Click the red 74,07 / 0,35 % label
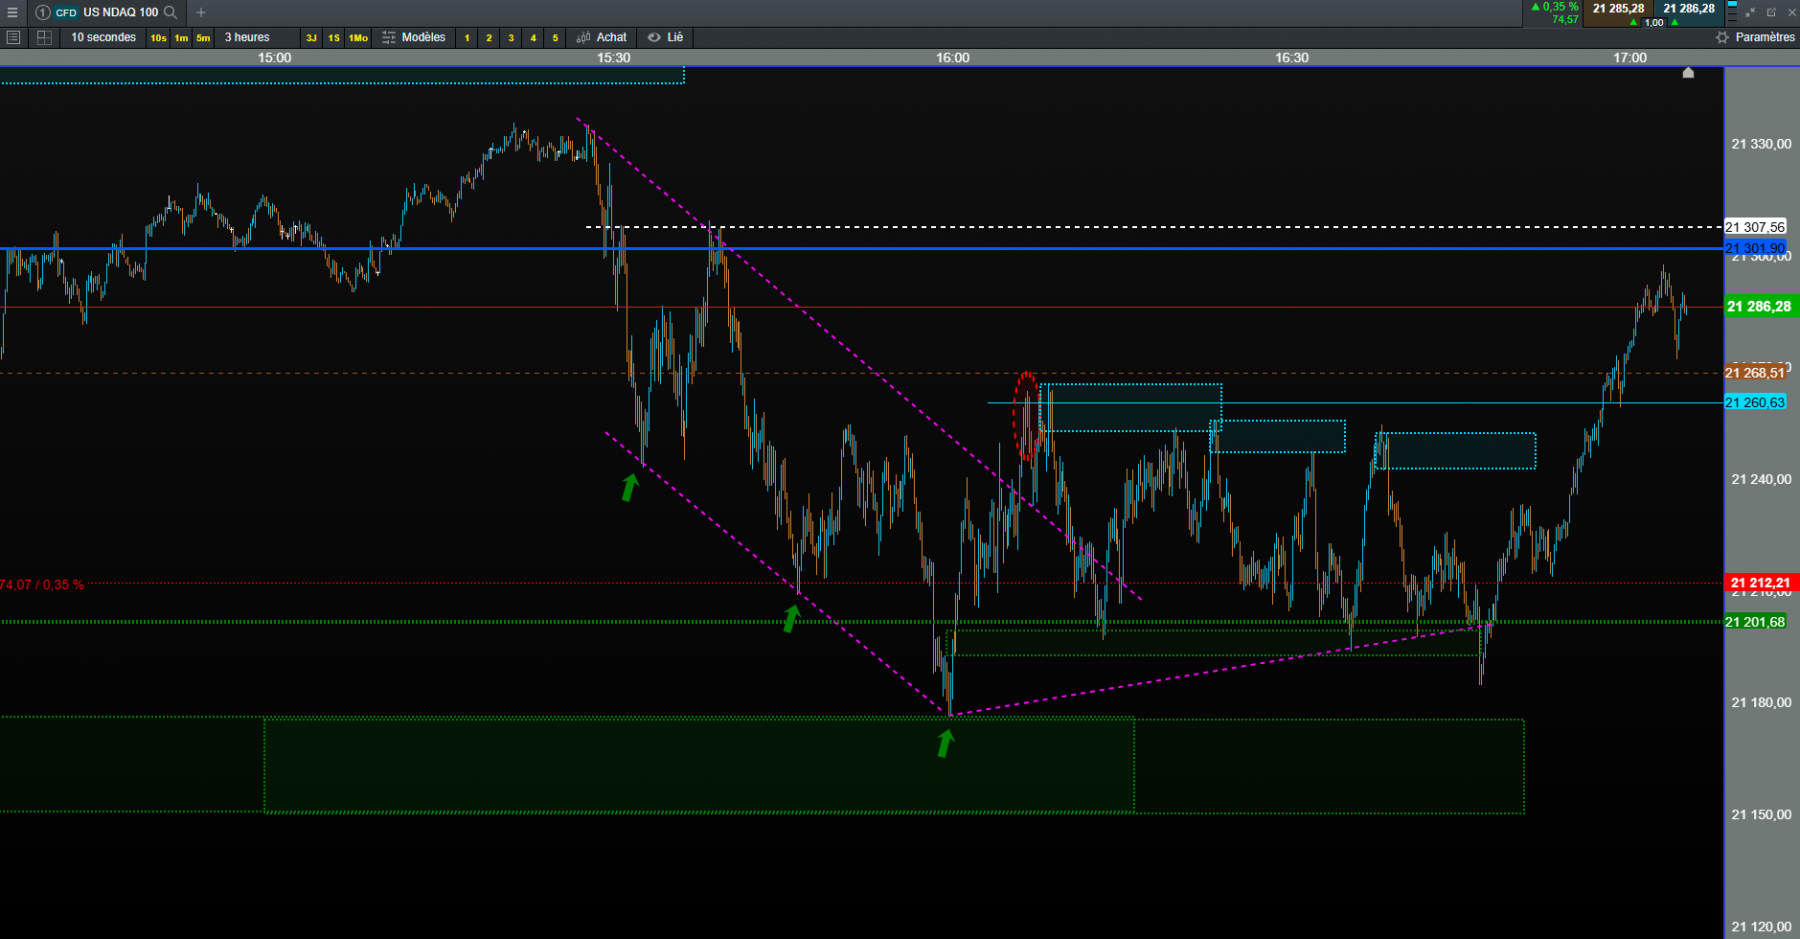This screenshot has width=1800, height=939. 42,585
